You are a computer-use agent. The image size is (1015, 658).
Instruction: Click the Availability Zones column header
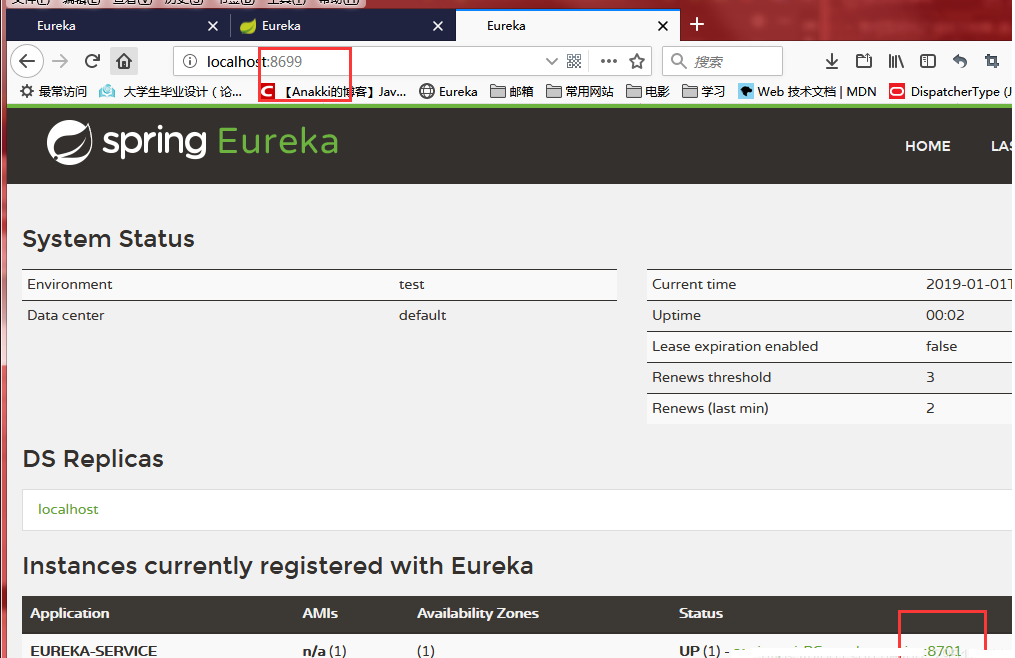[478, 613]
